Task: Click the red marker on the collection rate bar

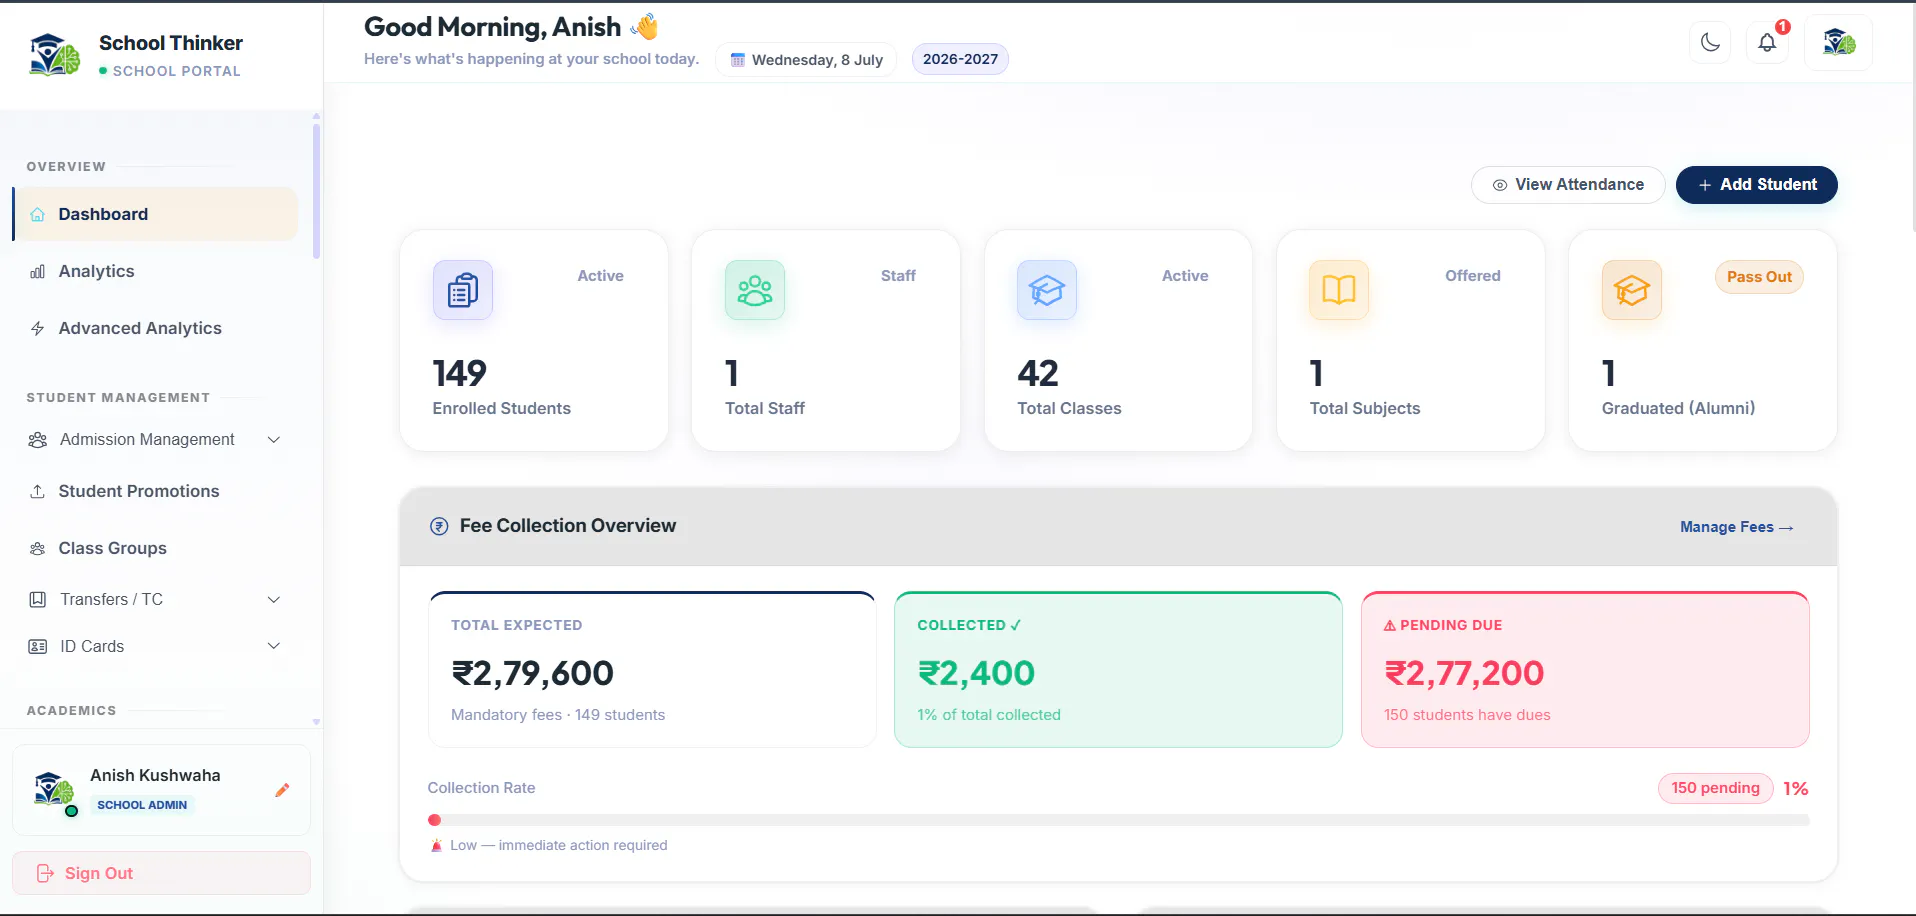Action: (x=434, y=820)
